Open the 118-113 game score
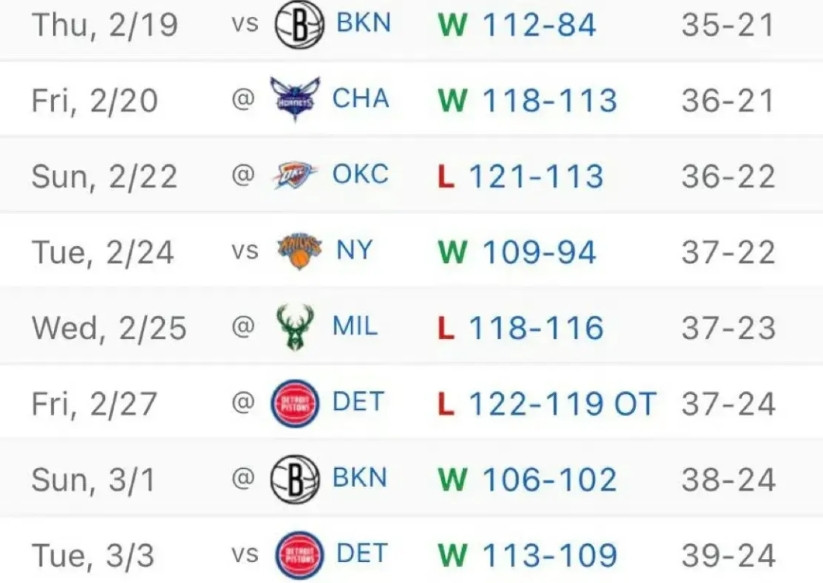 pos(549,100)
